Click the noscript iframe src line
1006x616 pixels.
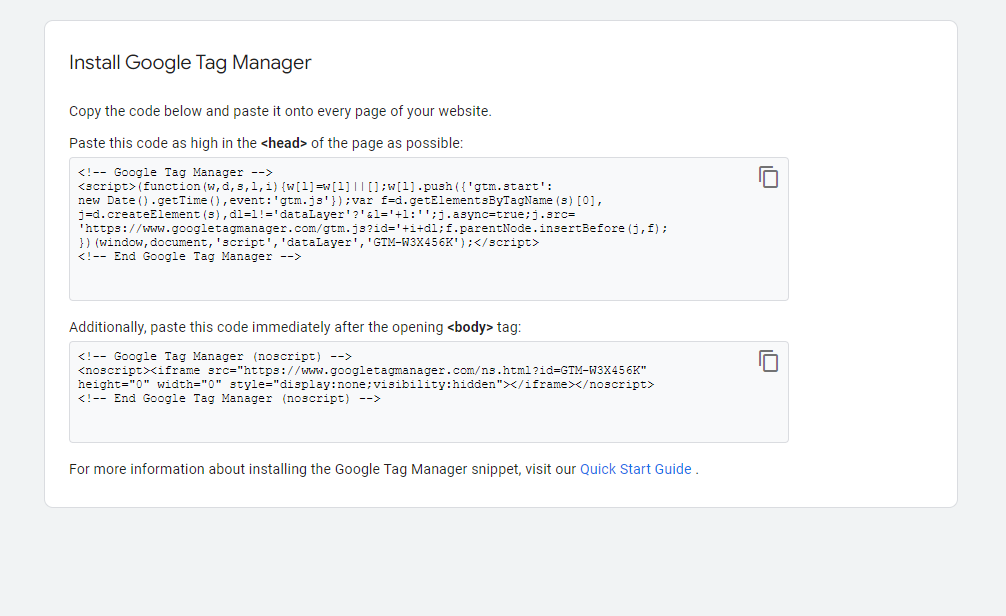[x=362, y=370]
